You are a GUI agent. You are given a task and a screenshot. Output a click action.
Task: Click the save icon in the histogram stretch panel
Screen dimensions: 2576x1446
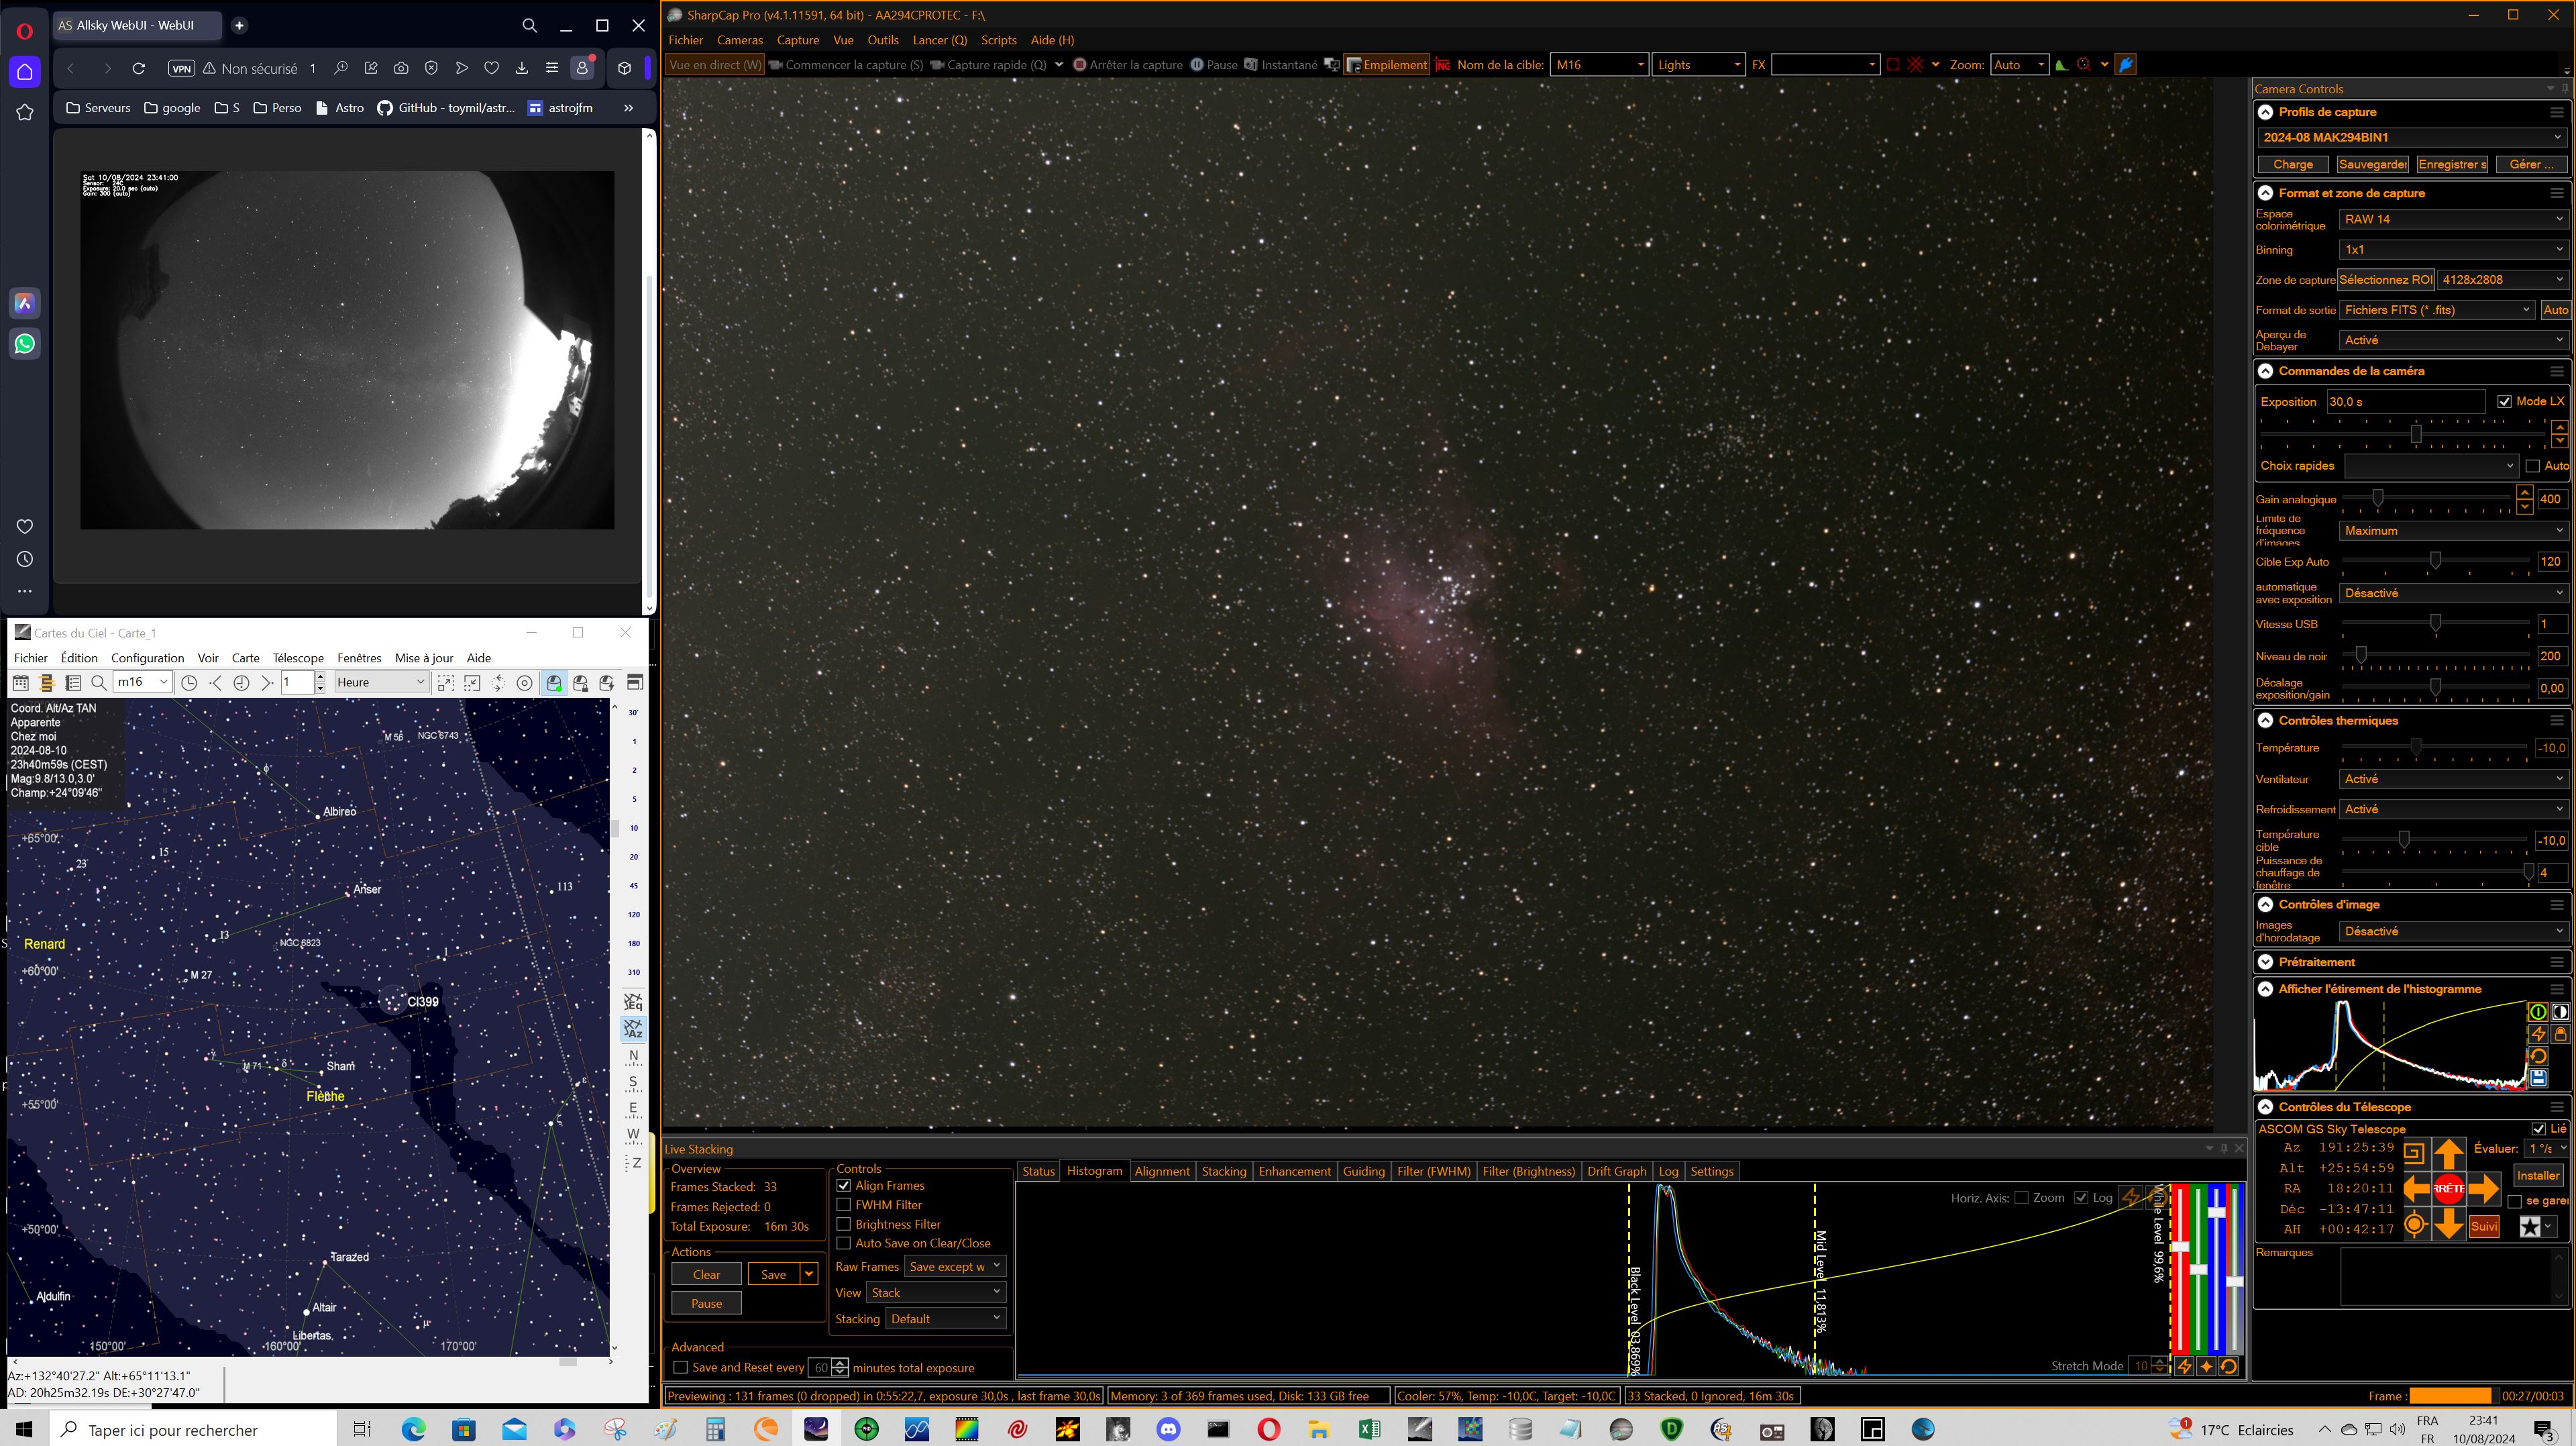click(x=2538, y=1077)
